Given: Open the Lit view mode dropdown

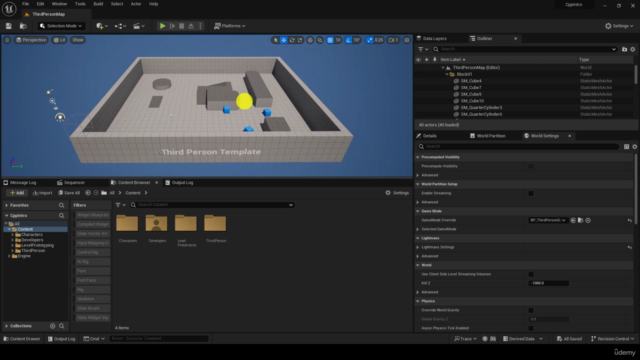Looking at the screenshot, I should tap(60, 40).
